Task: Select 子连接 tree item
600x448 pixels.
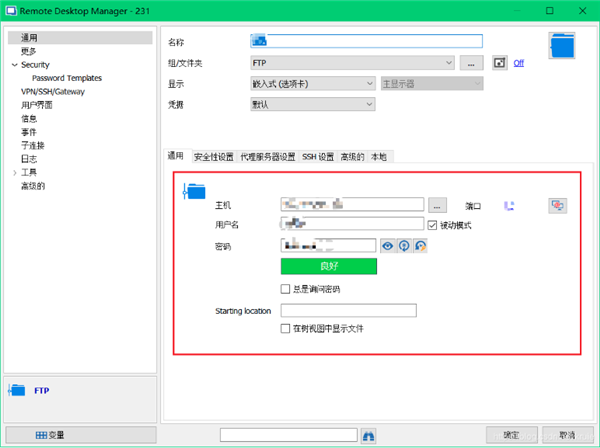Action: click(33, 145)
